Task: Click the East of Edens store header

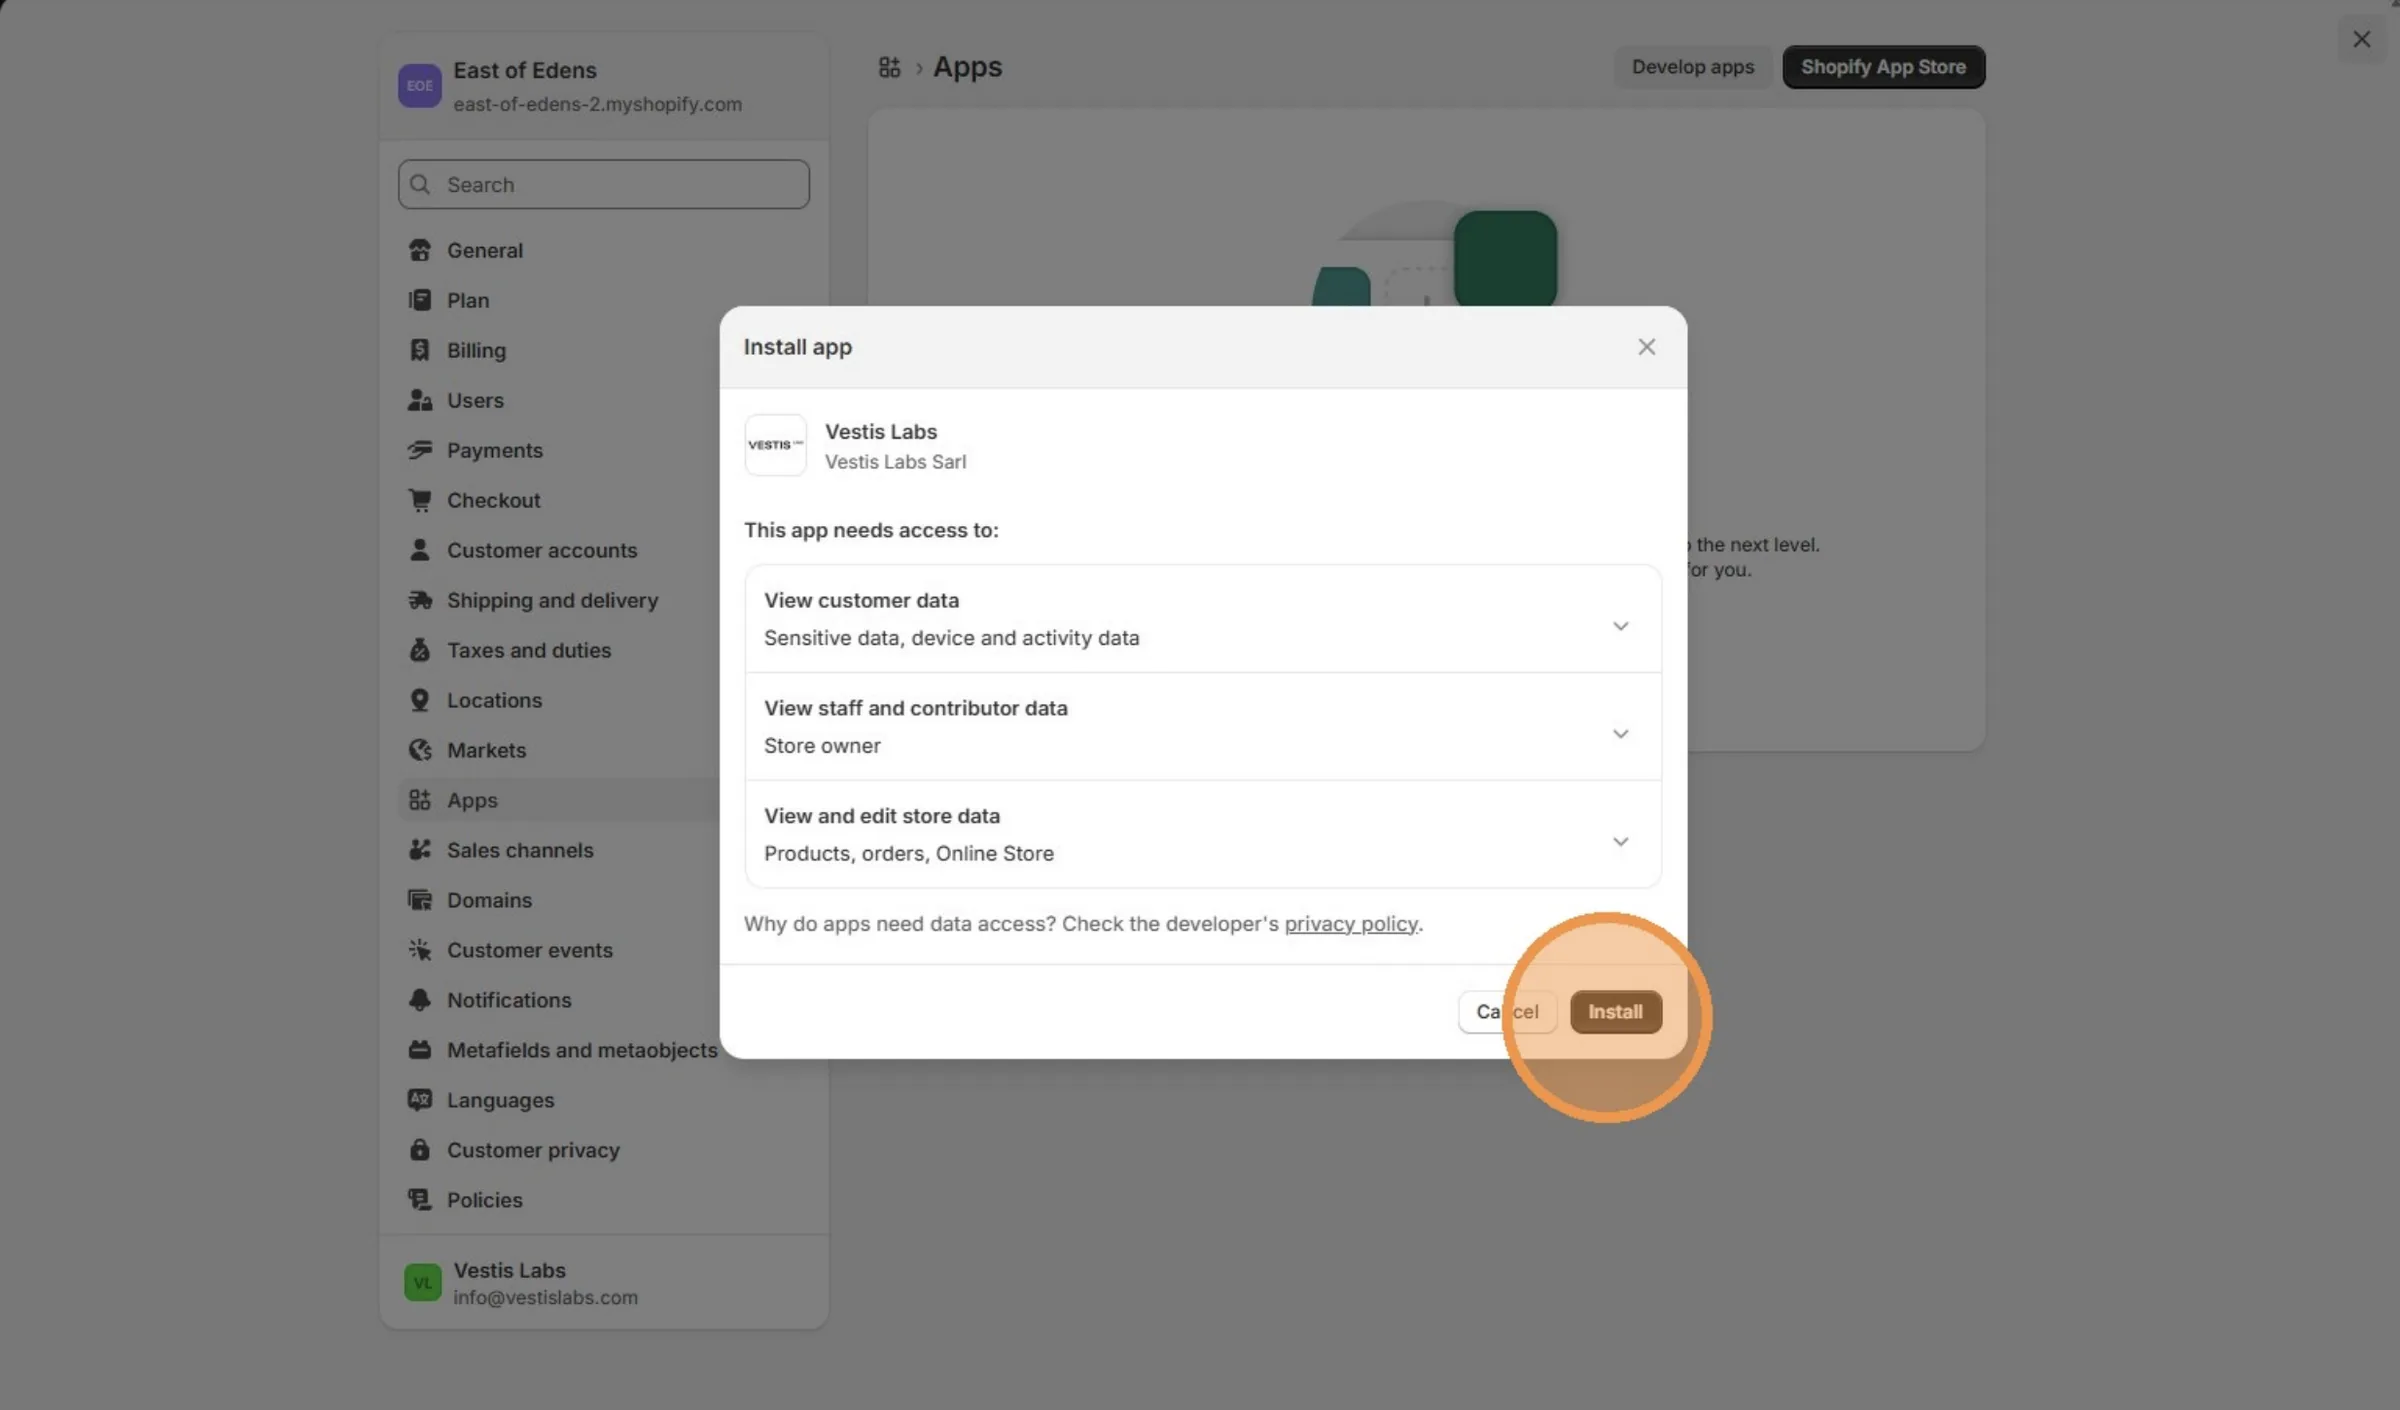Action: pyautogui.click(x=604, y=86)
